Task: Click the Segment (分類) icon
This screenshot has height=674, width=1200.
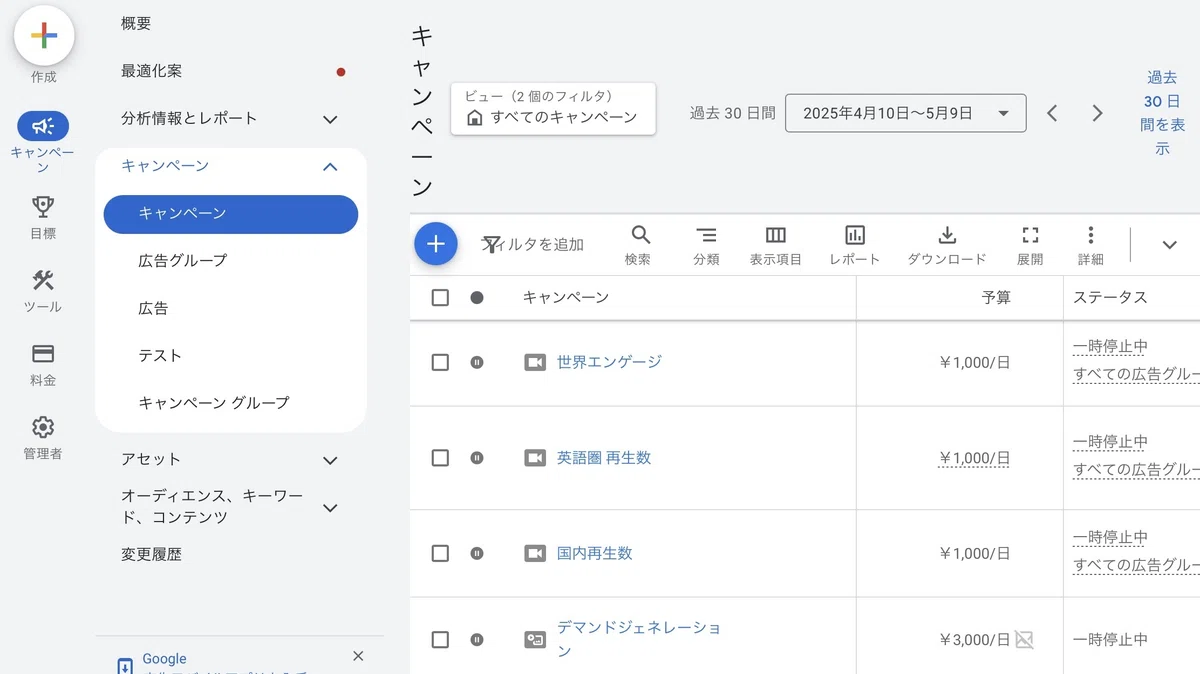Action: (x=706, y=235)
